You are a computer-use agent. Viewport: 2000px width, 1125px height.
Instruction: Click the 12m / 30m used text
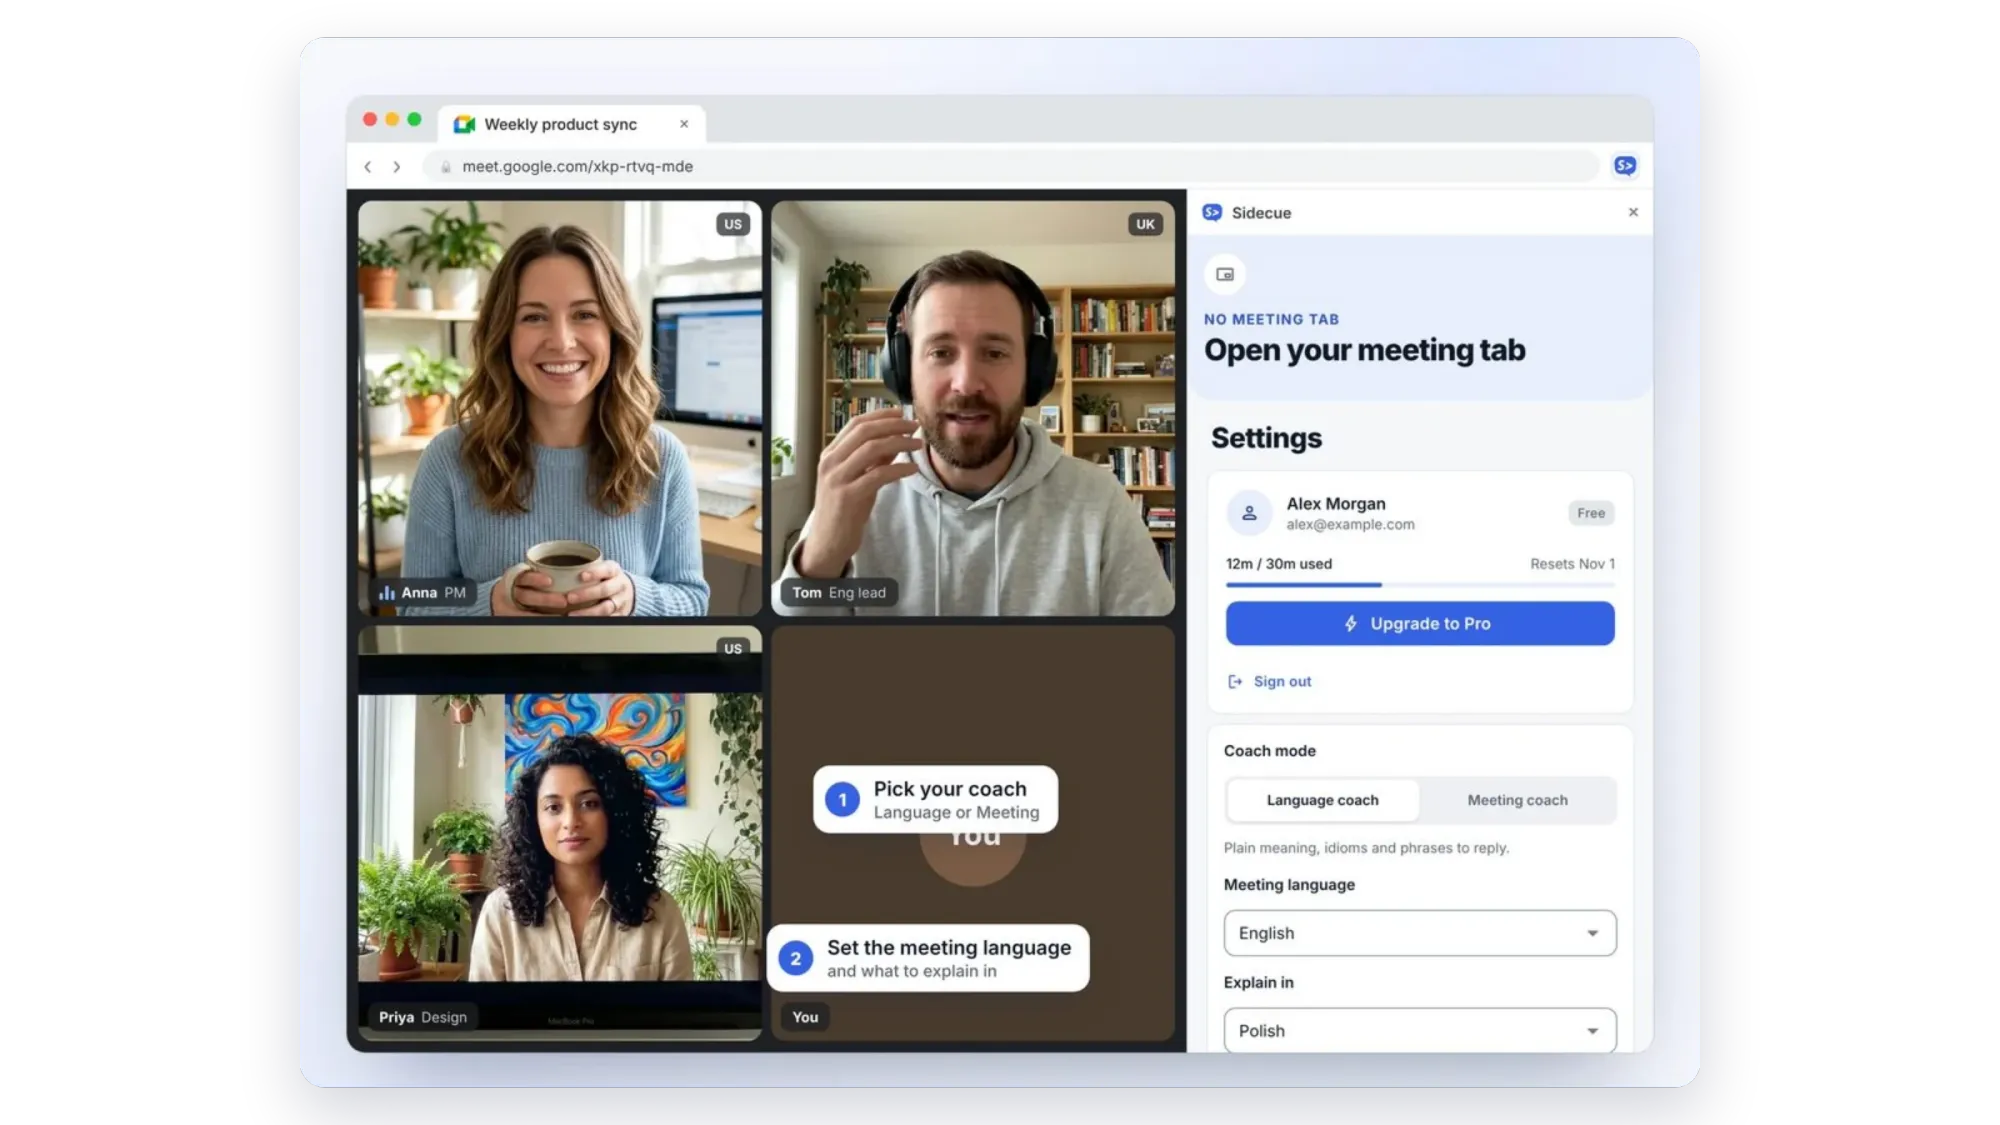(1279, 564)
